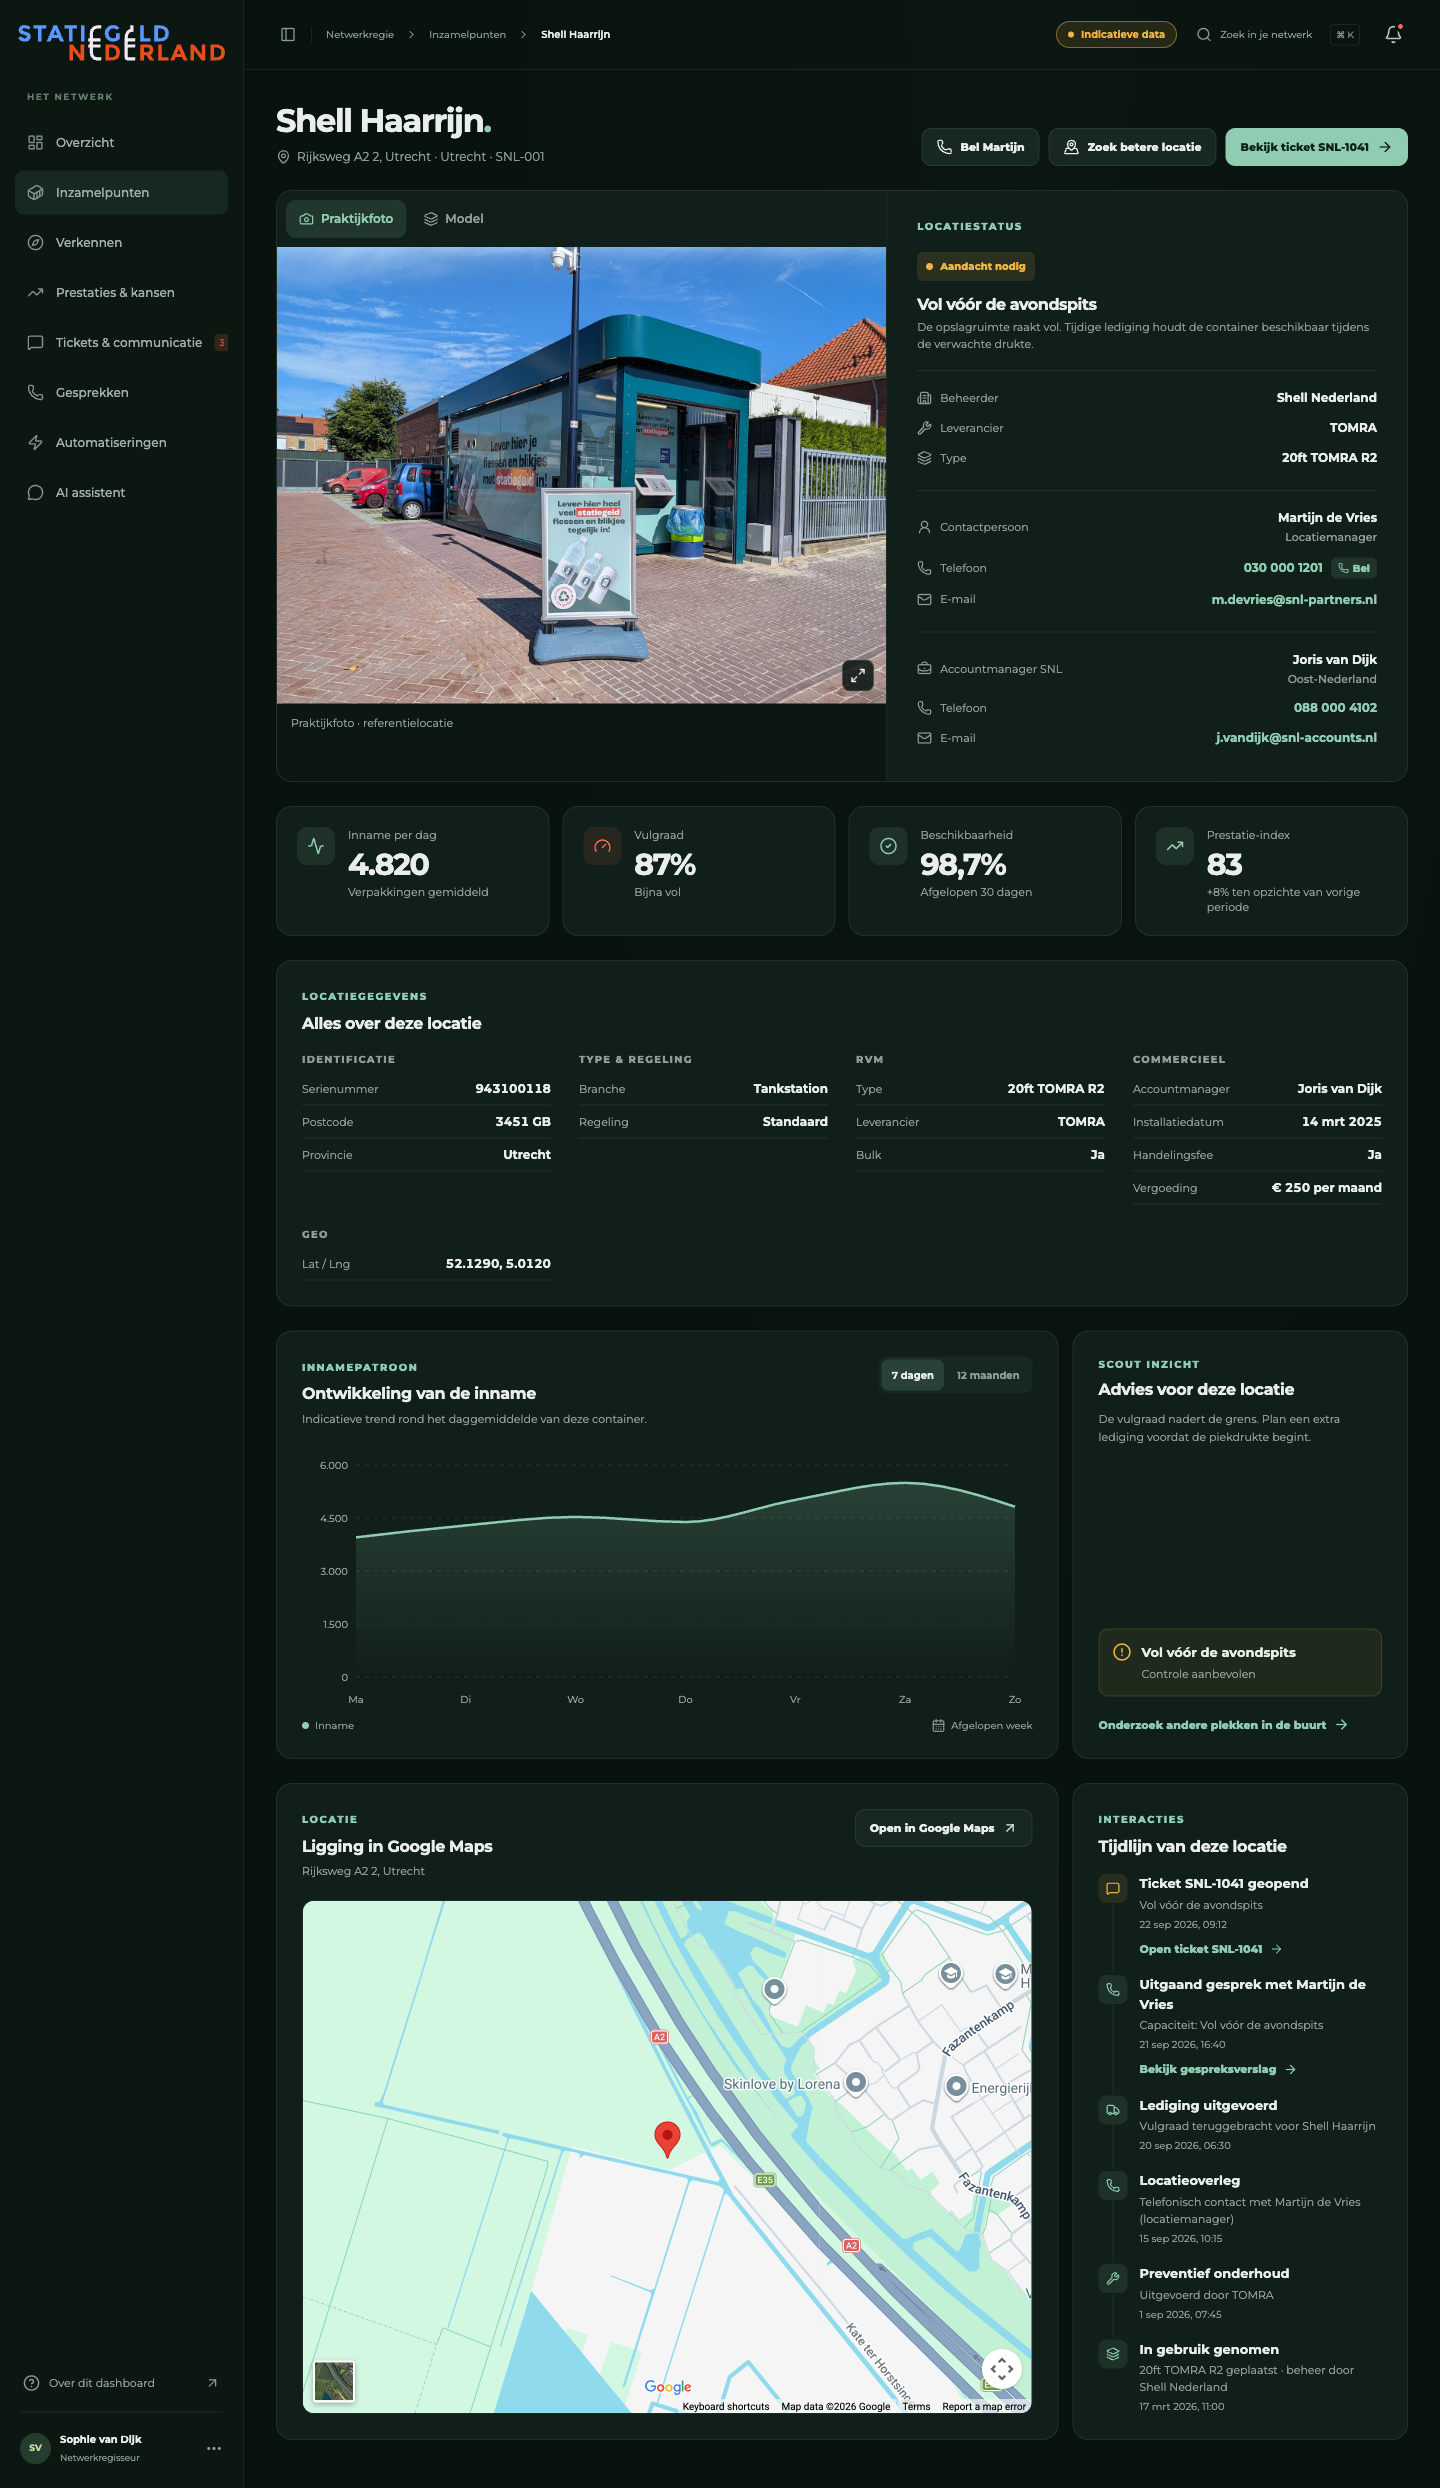Image resolution: width=1440 pixels, height=2488 pixels.
Task: Switch to the Praktijkfoto tab
Action: [x=346, y=219]
